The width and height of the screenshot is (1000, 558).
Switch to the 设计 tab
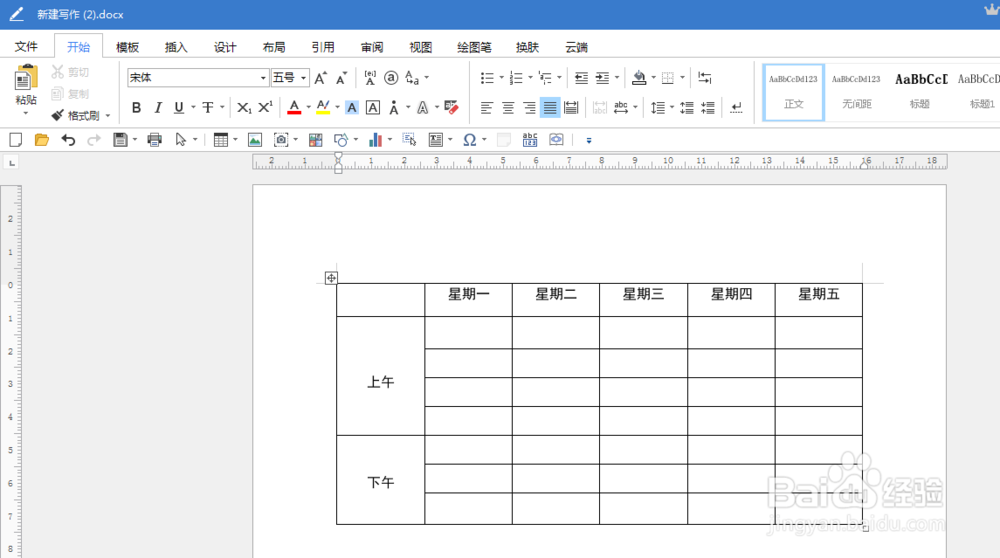coord(225,47)
